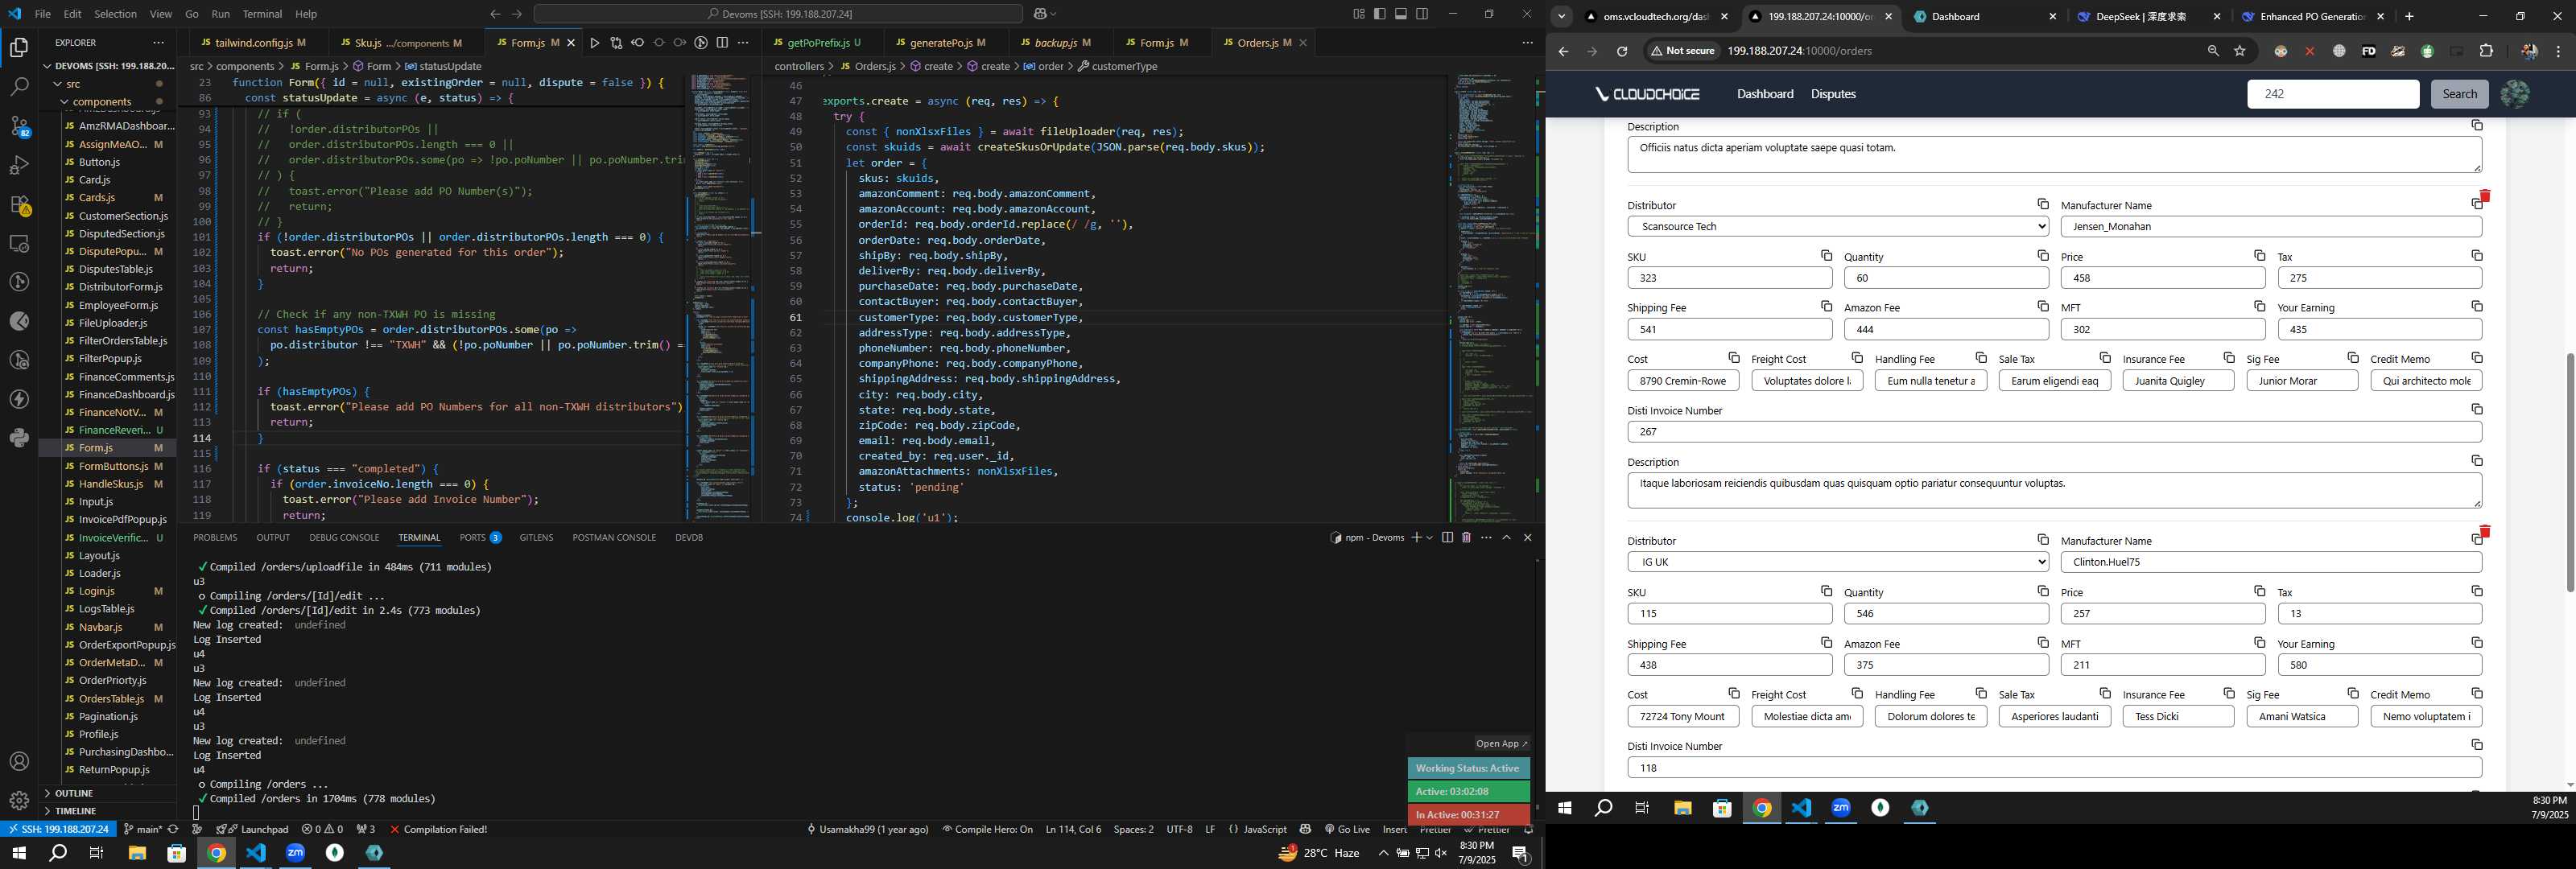Open the user avatar in CloudChoice navbar
The image size is (2576, 869).
[x=2515, y=94]
